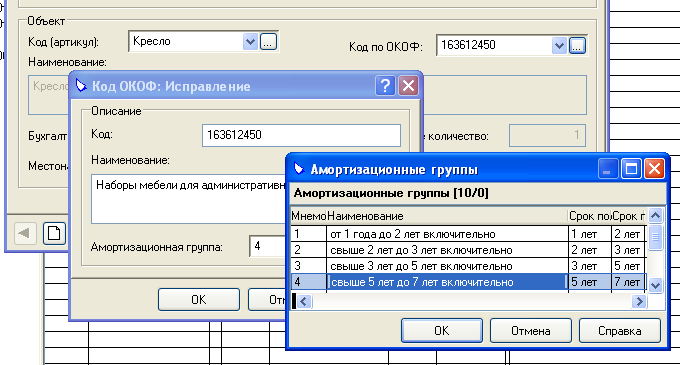Select row 'от 1 года до 2 лет включительно'
The height and width of the screenshot is (365, 680).
click(x=468, y=234)
